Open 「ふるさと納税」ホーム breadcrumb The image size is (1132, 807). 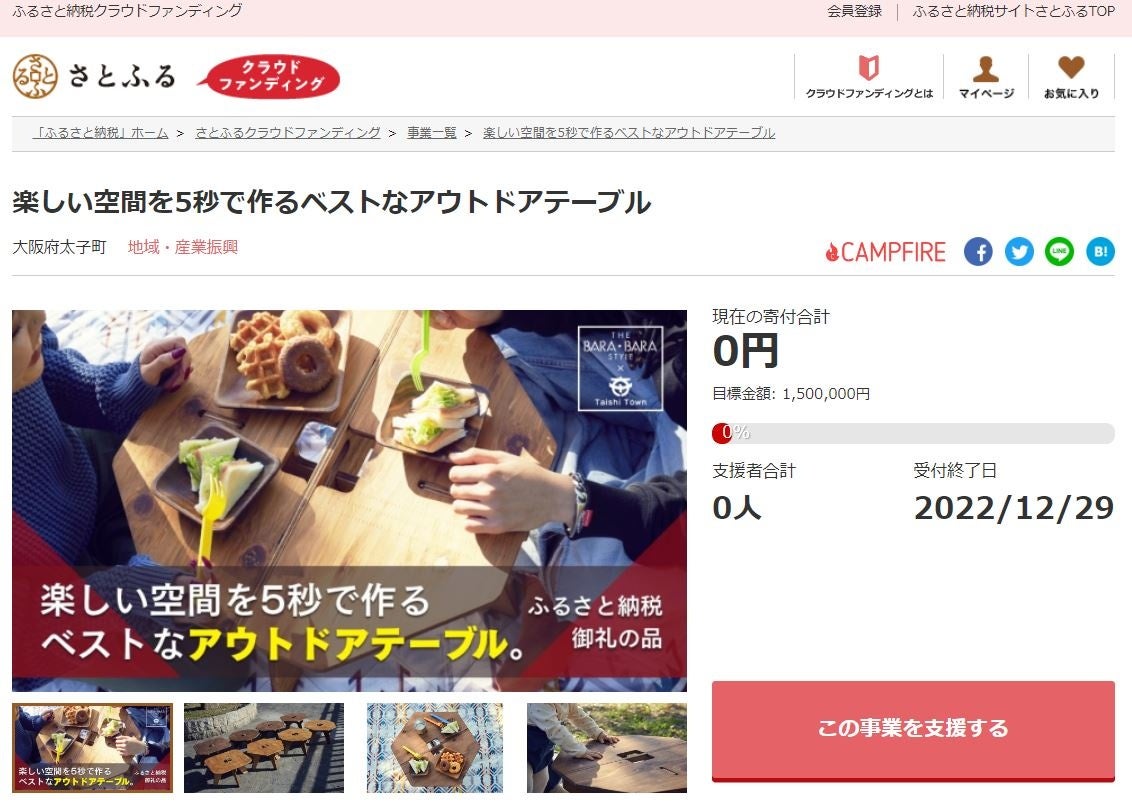pyautogui.click(x=102, y=133)
